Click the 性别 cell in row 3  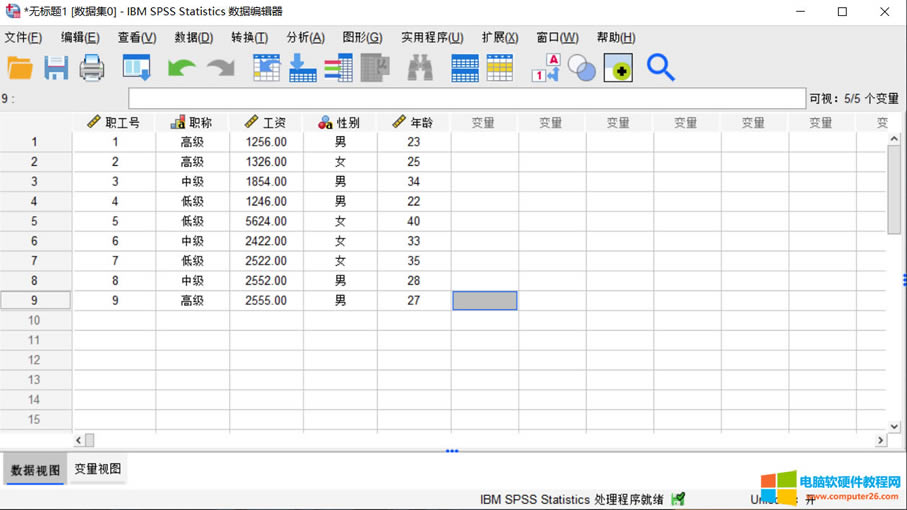pos(340,182)
